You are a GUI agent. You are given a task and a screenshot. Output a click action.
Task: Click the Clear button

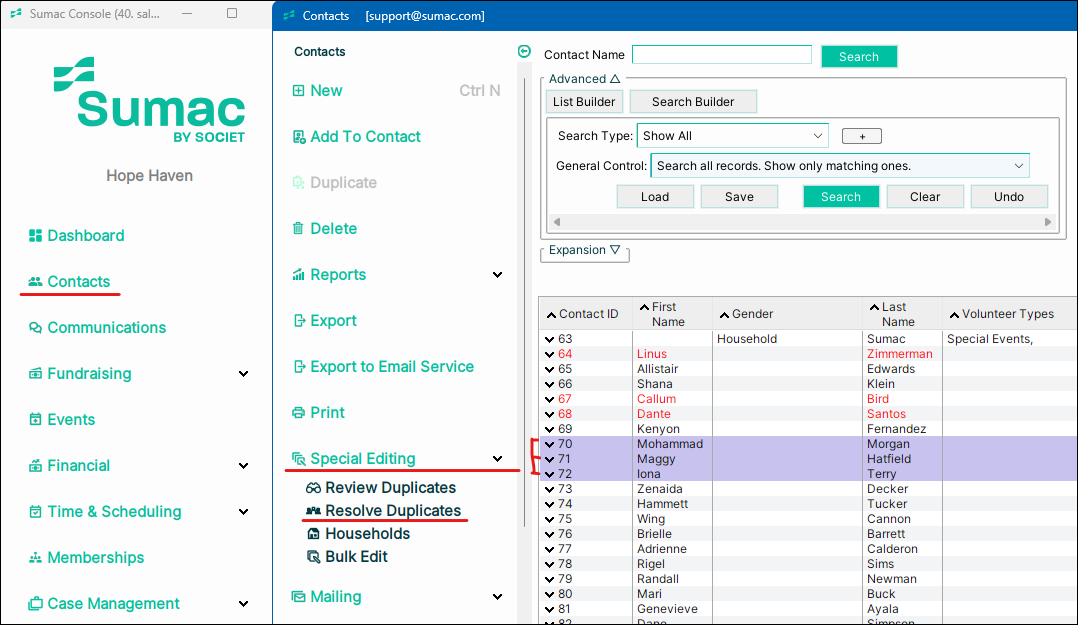[925, 197]
